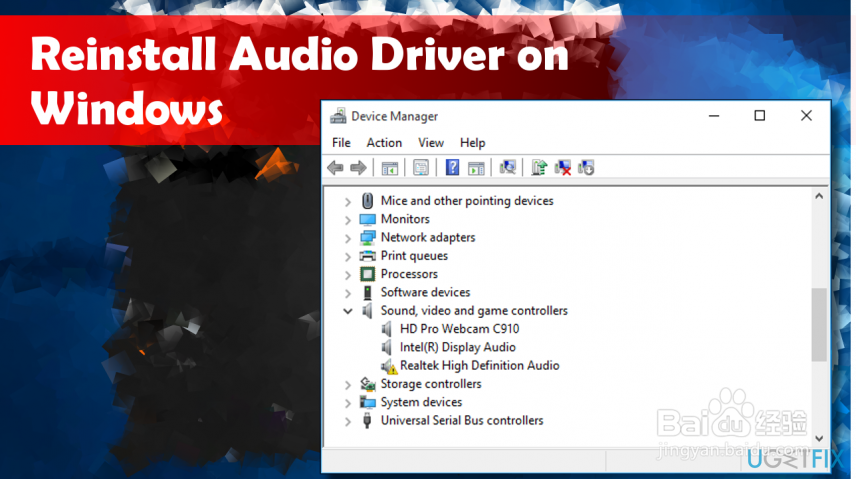The width and height of the screenshot is (856, 479).
Task: Open the Help menu
Action: [x=472, y=143]
